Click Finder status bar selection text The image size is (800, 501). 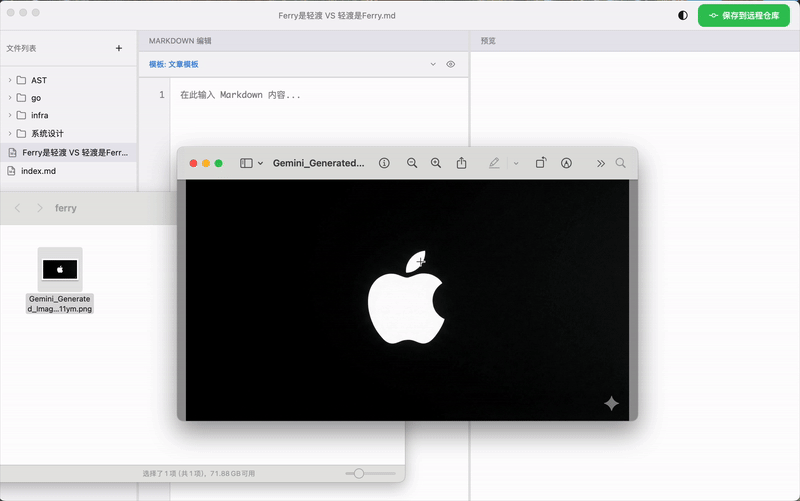pyautogui.click(x=199, y=473)
